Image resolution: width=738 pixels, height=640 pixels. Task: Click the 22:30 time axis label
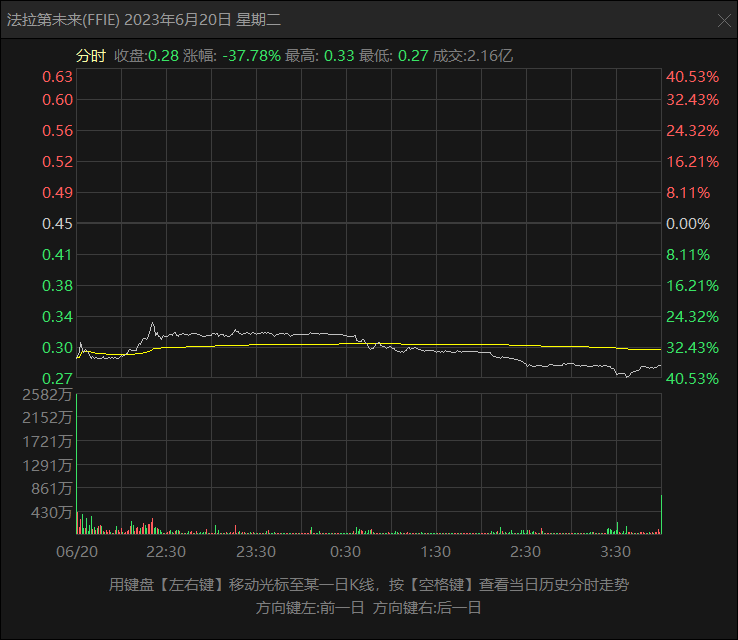166,552
